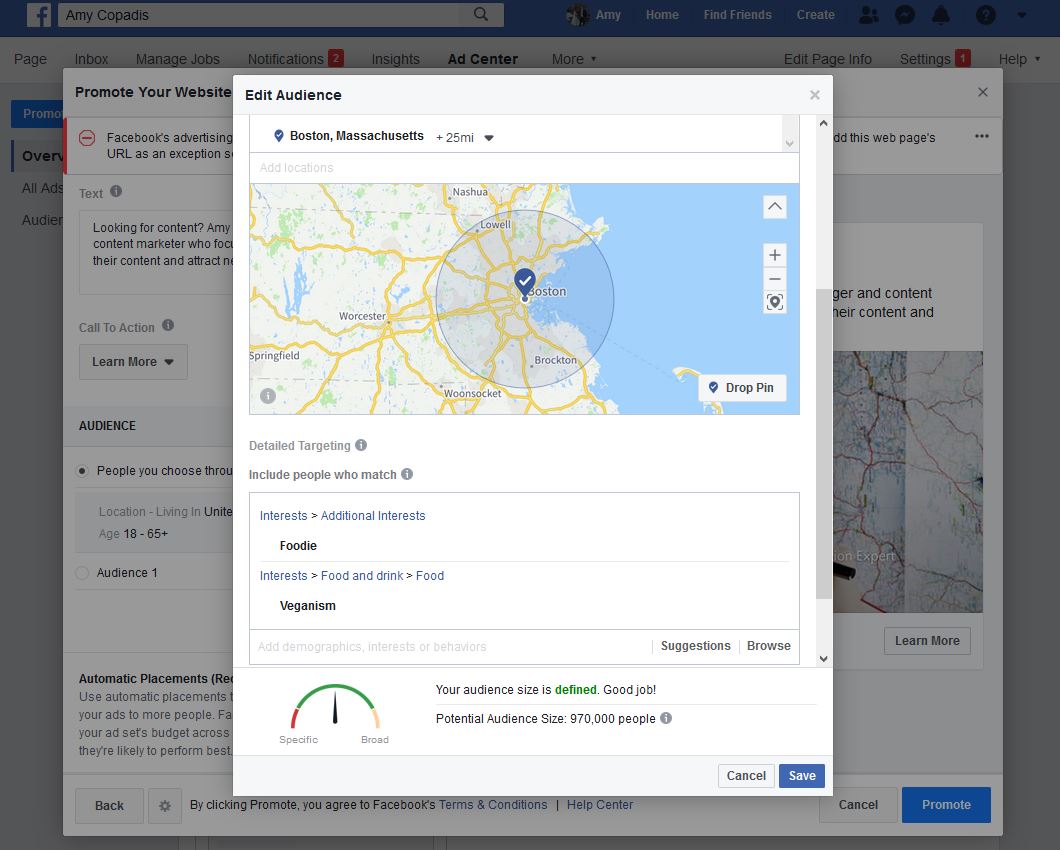
Task: Open the notifications bell icon
Action: pyautogui.click(x=940, y=15)
